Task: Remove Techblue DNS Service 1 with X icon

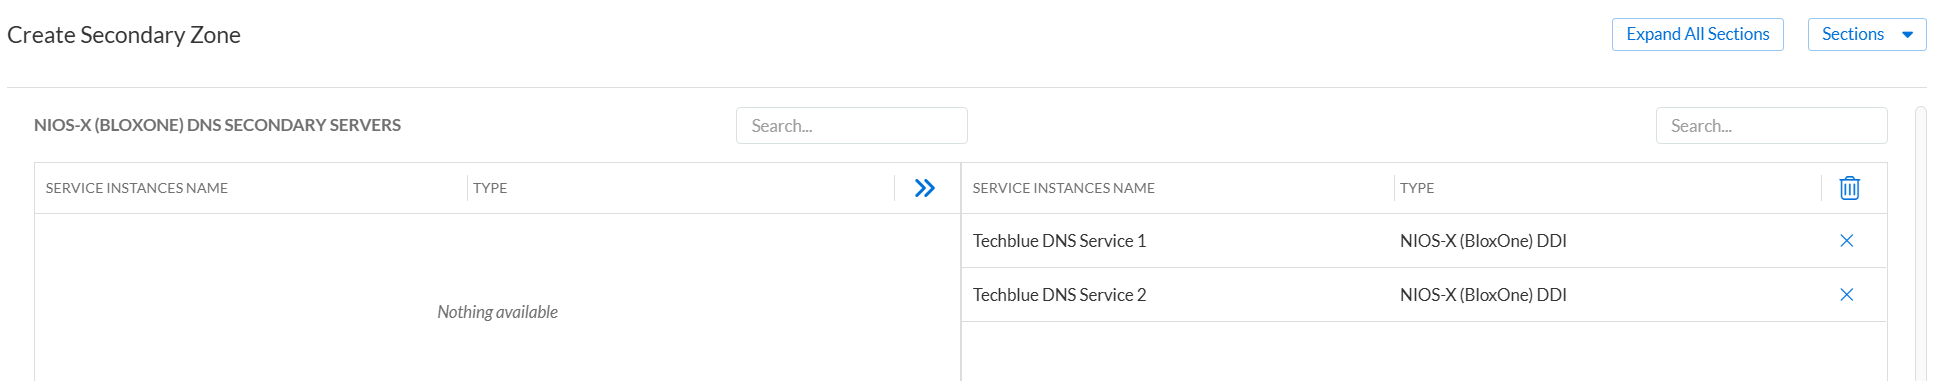Action: pos(1847,241)
